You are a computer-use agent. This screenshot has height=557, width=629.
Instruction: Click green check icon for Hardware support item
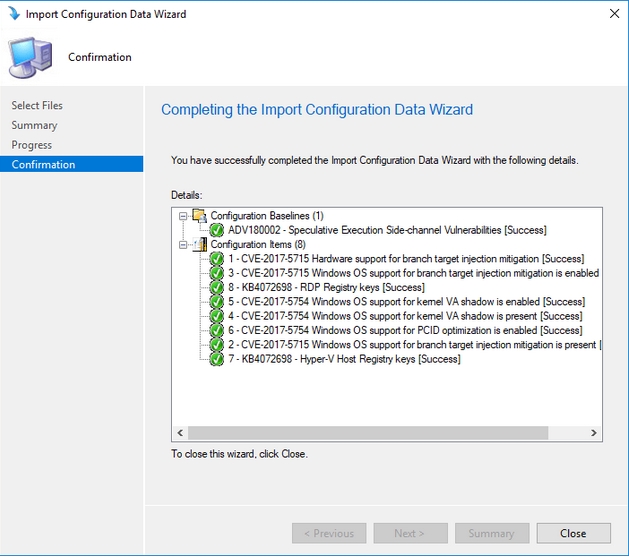pos(217,259)
